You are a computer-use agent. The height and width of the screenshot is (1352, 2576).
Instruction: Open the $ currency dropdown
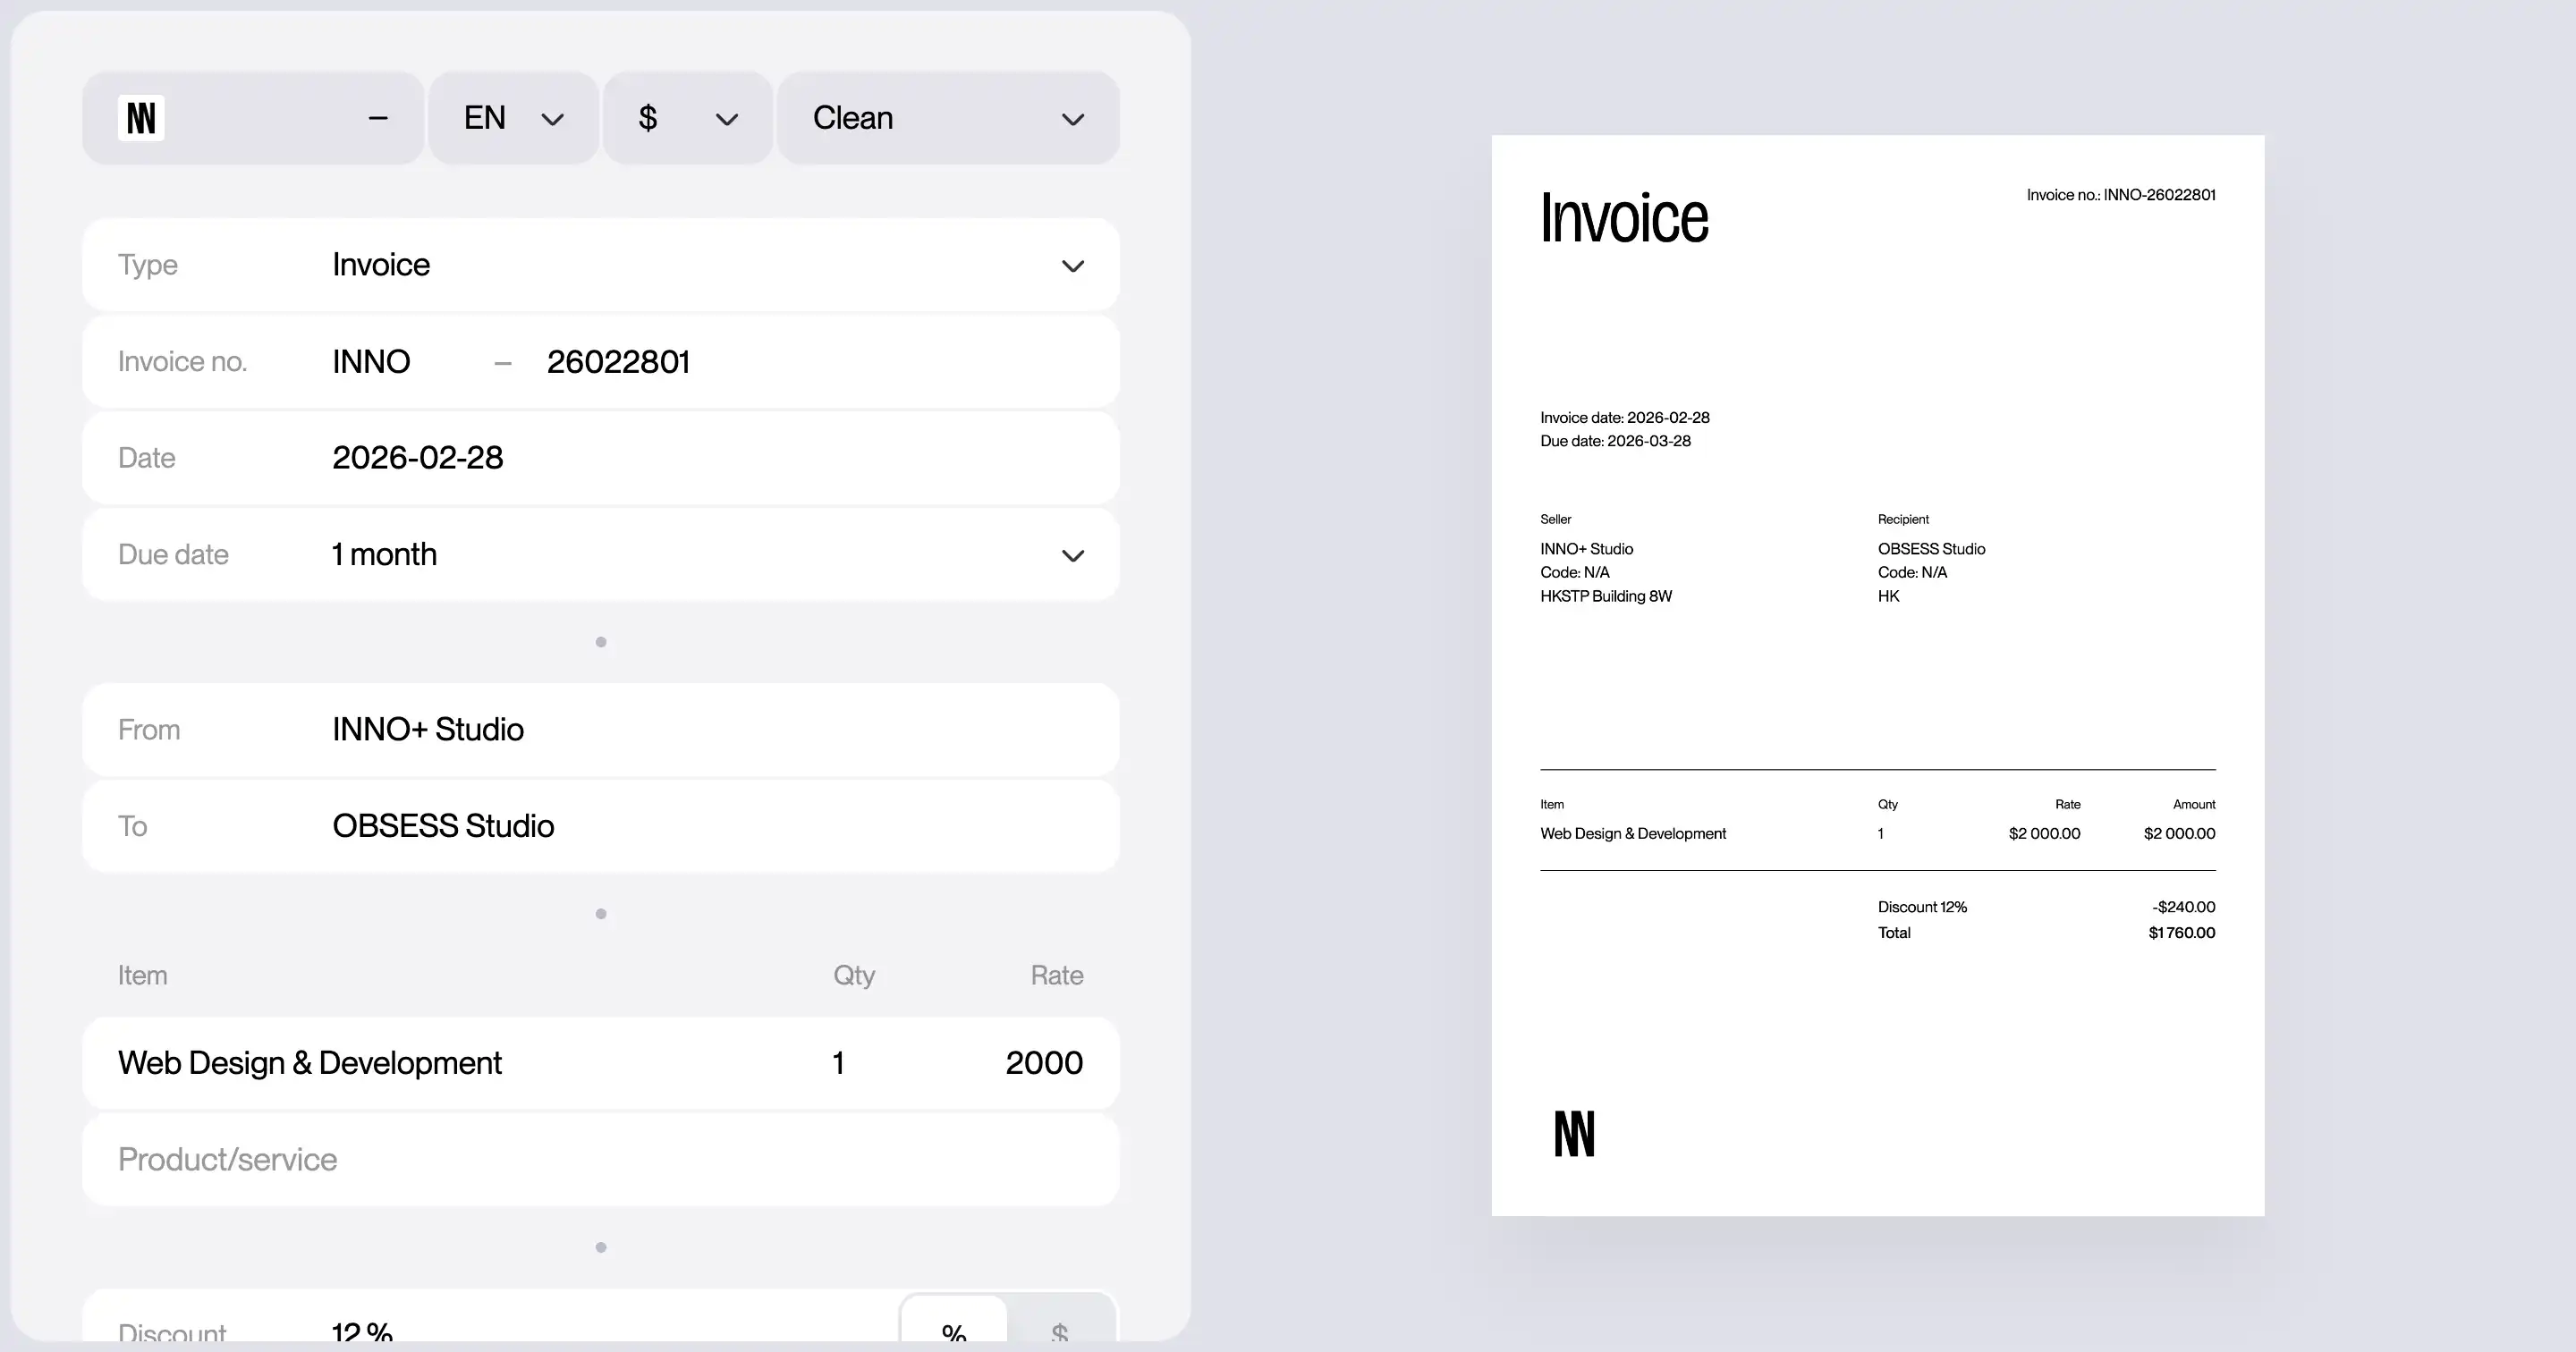[688, 118]
